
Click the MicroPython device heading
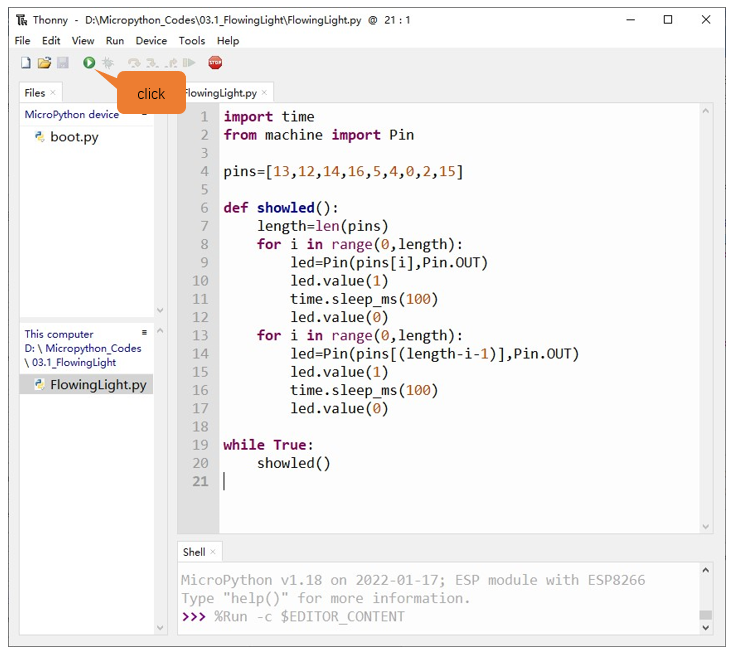[x=72, y=115]
